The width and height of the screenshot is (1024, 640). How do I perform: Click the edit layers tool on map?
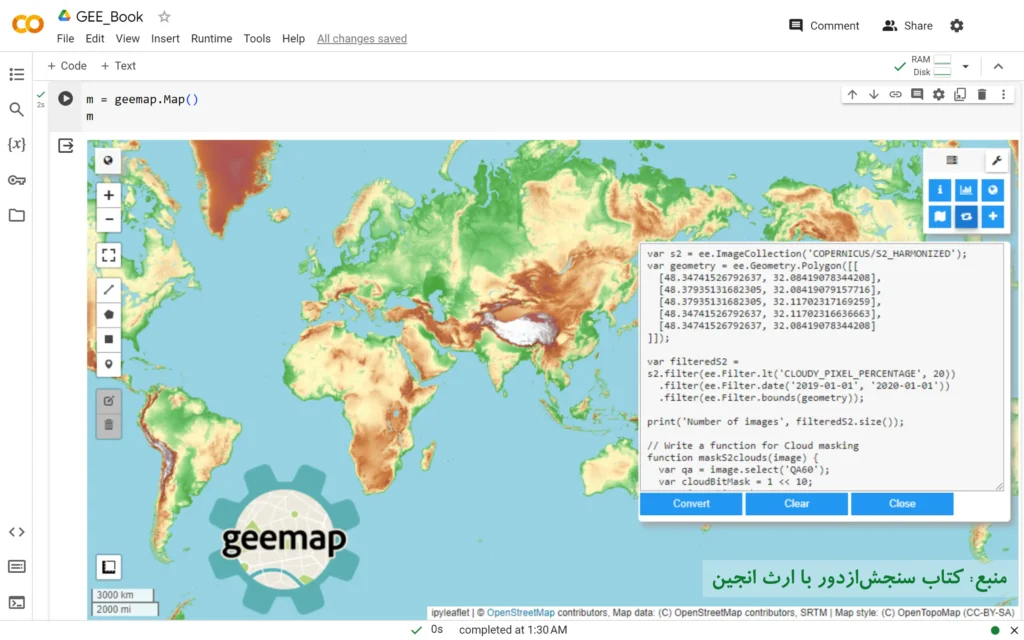108,401
